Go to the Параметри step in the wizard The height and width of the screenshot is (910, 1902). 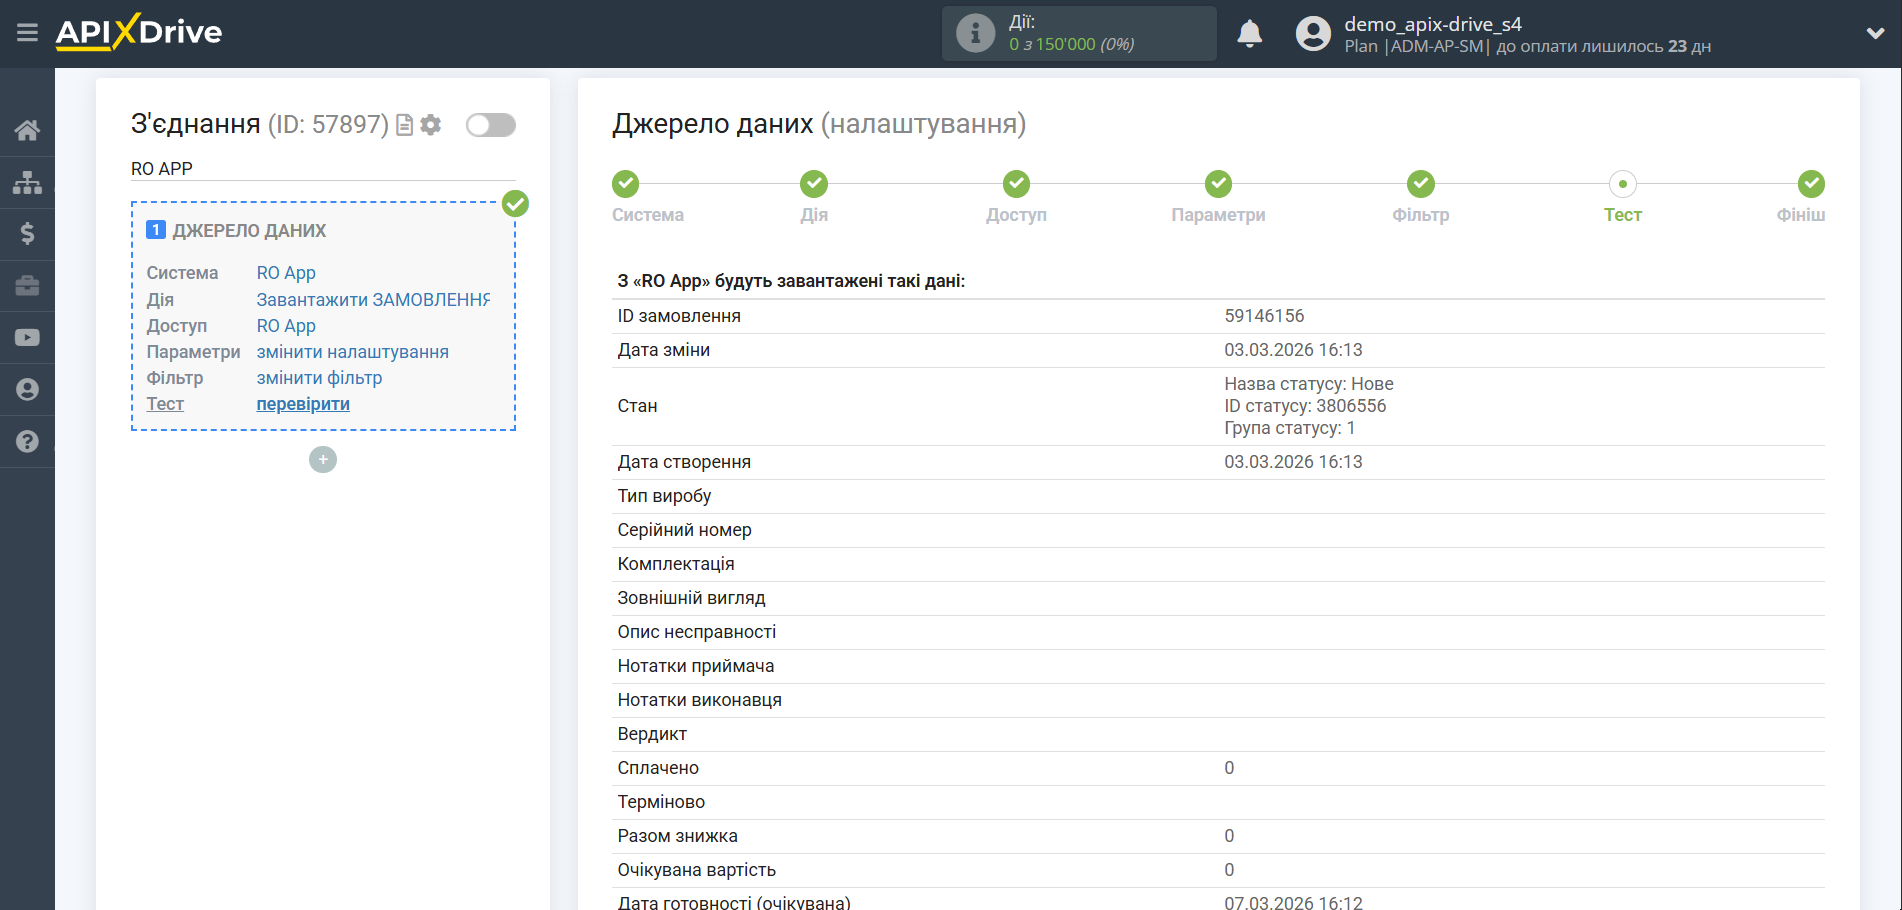(1218, 196)
